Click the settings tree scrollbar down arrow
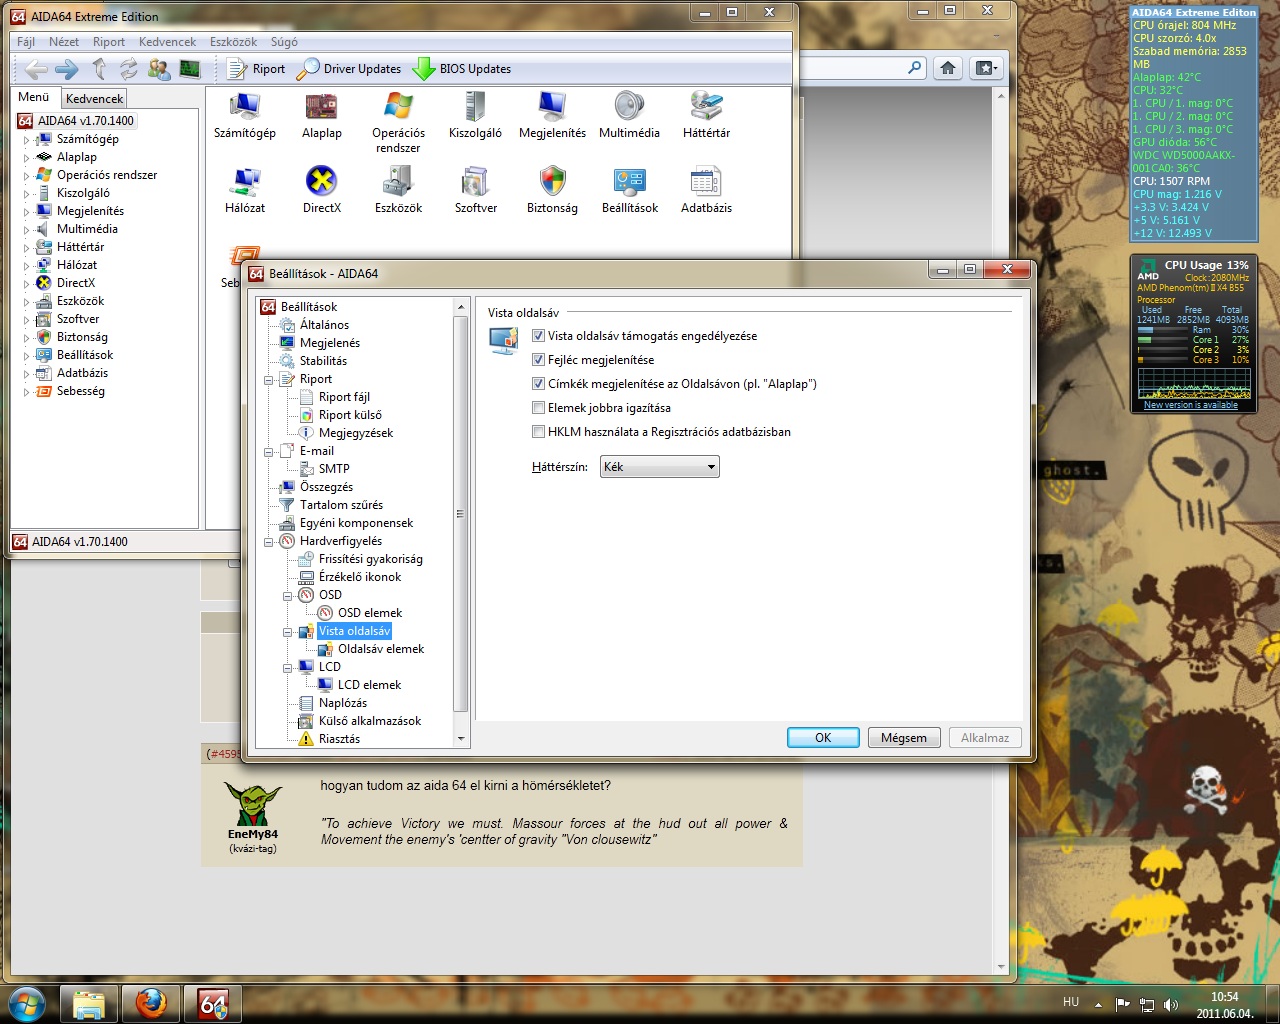Image resolution: width=1280 pixels, height=1024 pixels. click(461, 739)
